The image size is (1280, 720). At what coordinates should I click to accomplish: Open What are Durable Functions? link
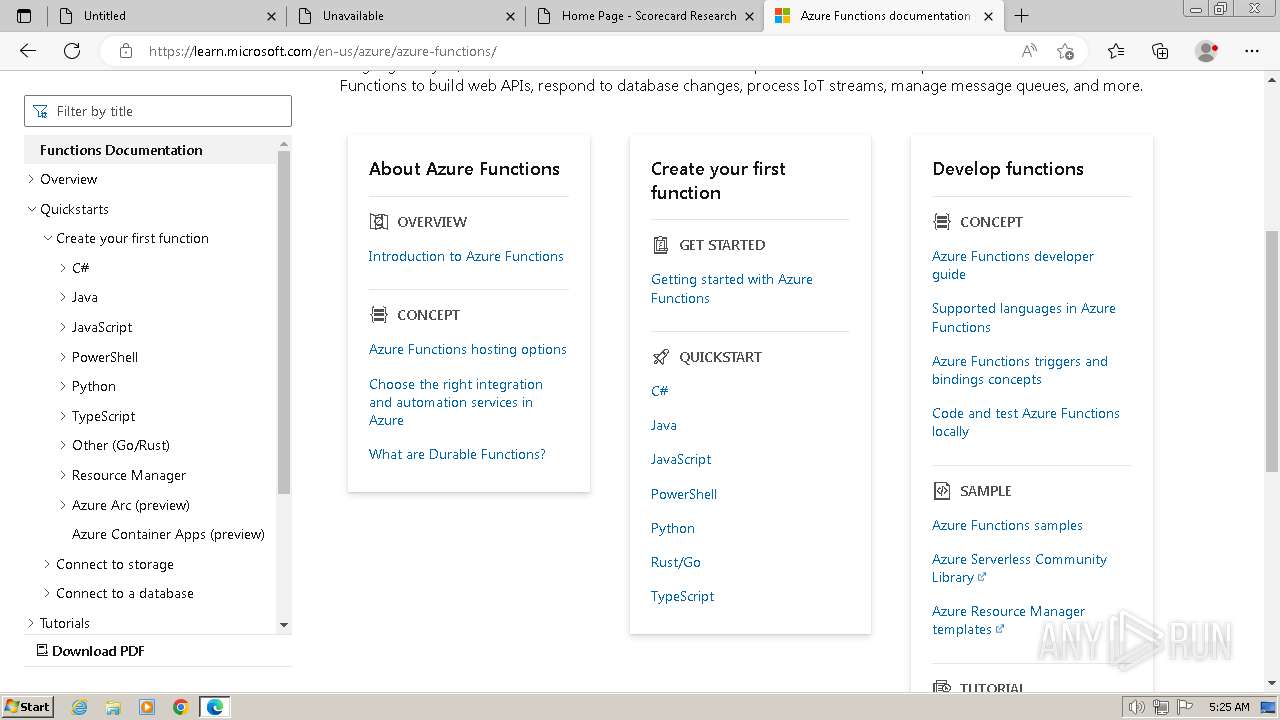tap(457, 454)
